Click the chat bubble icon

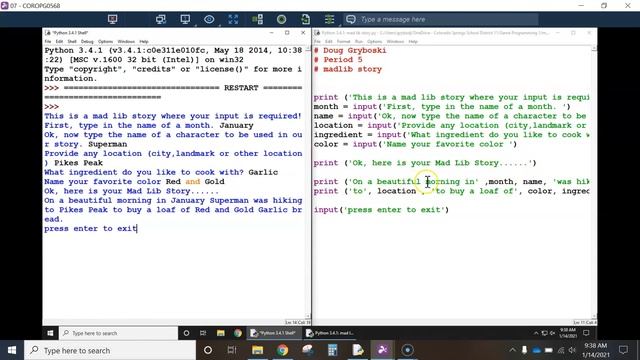click(351, 19)
